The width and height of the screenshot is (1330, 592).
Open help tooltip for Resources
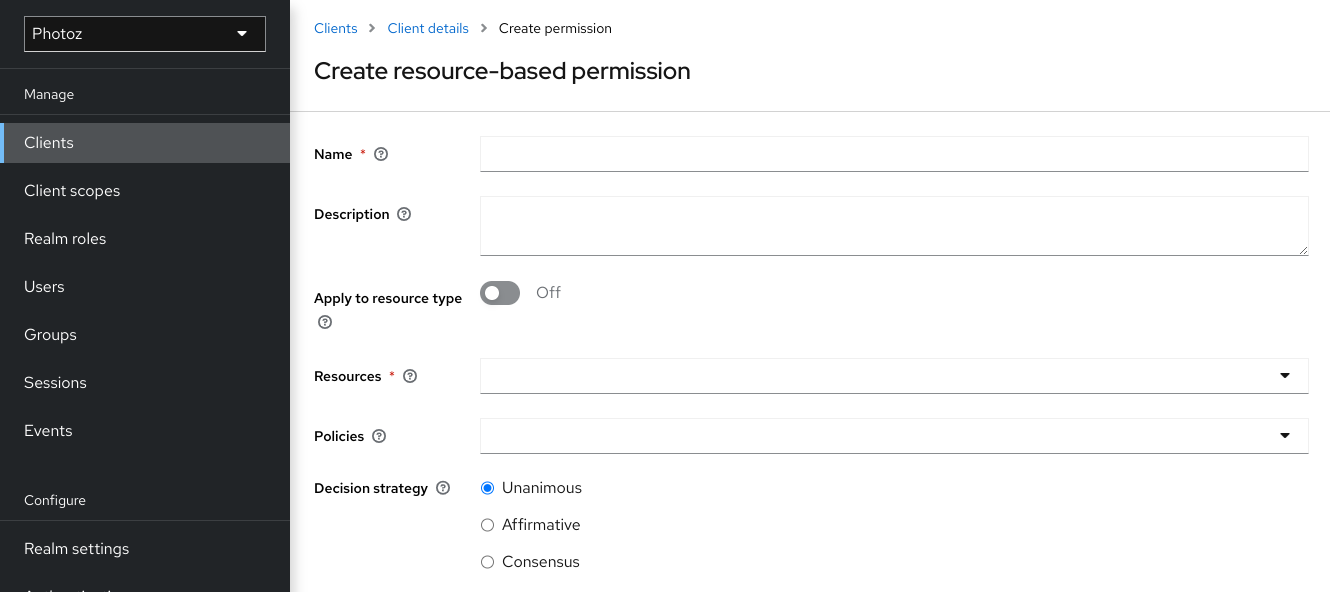click(x=409, y=375)
